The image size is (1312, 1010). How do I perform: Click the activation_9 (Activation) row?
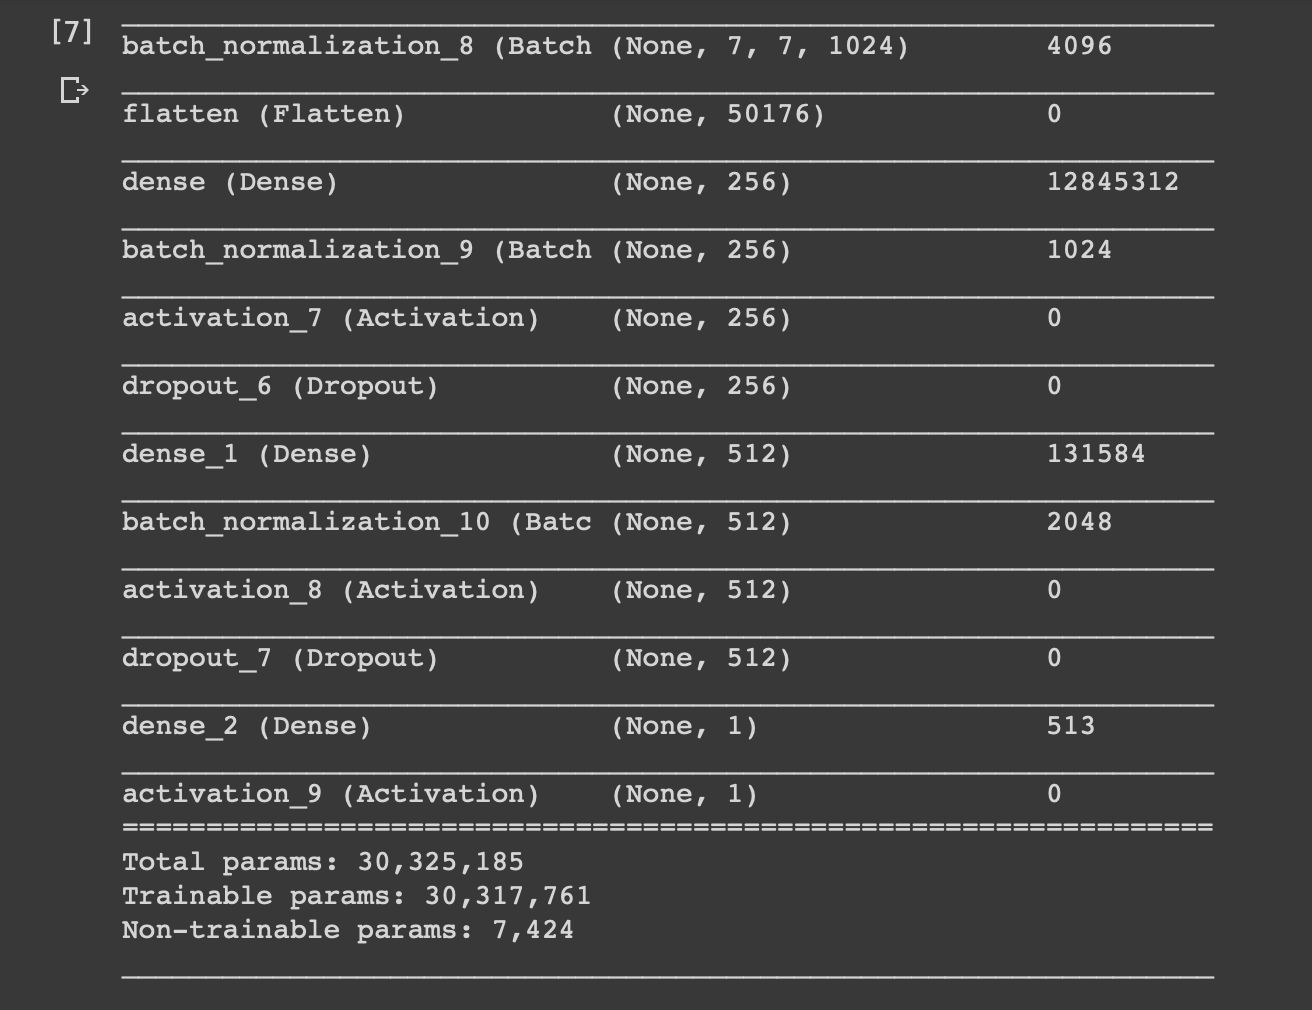(330, 794)
